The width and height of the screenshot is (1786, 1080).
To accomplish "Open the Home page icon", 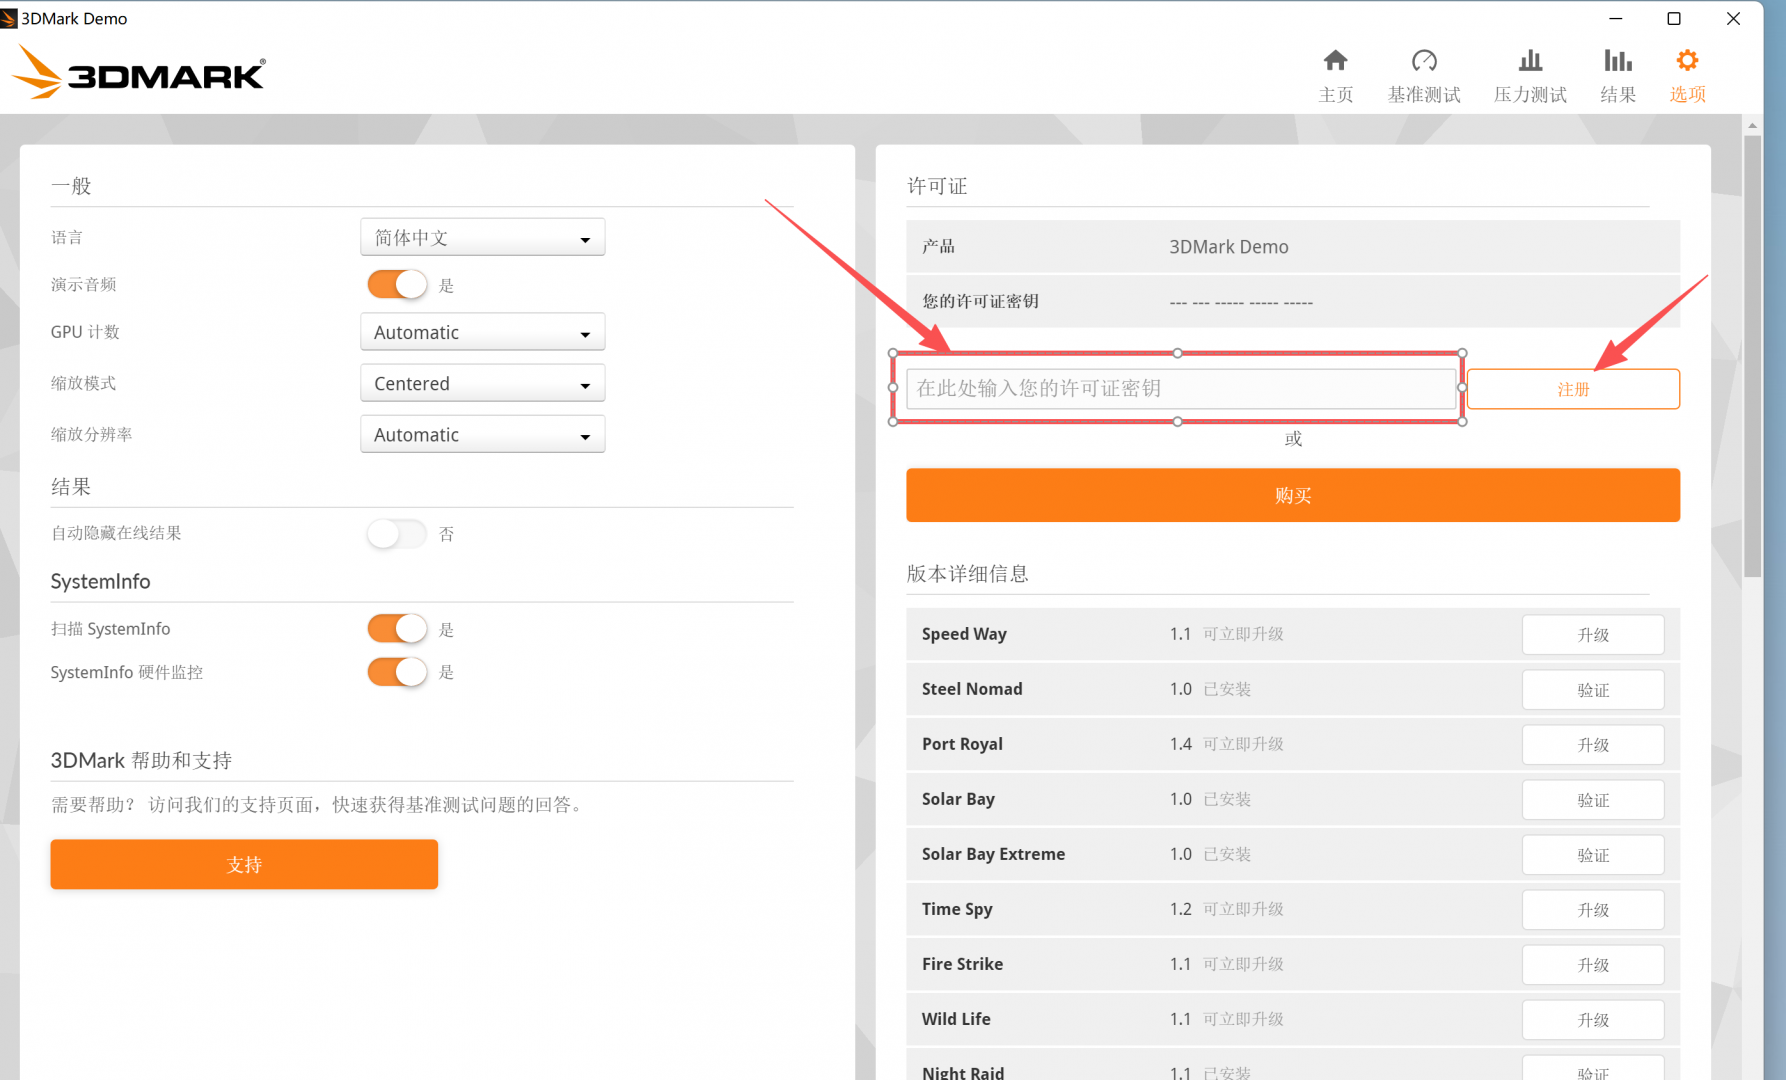I will (1335, 61).
